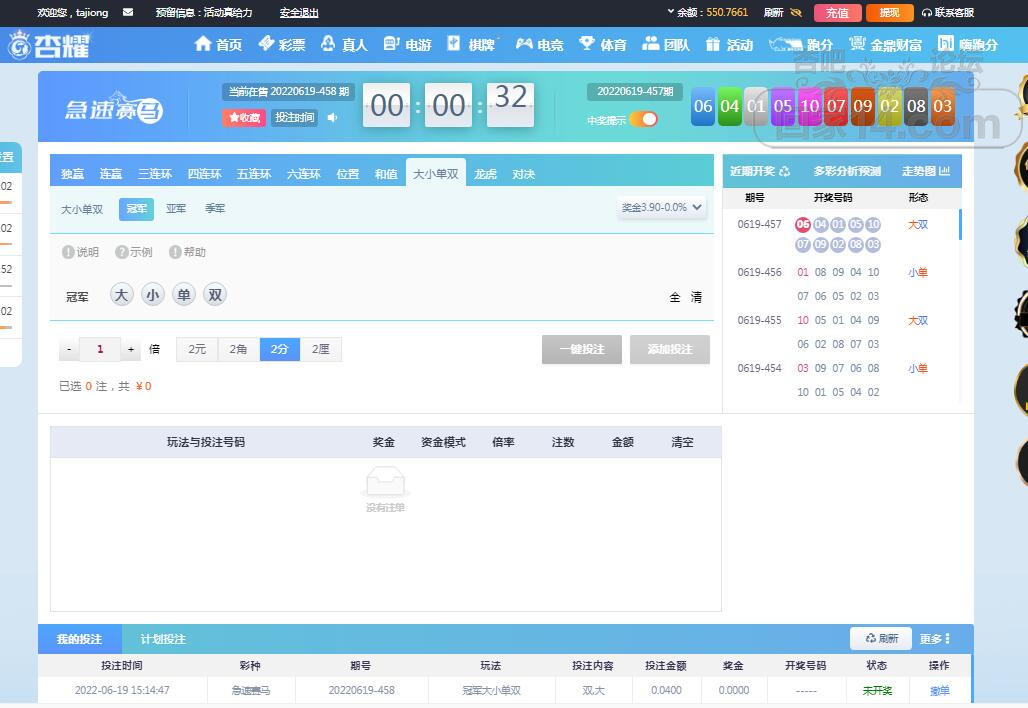Click the hide-balance eye icon
1028x708 pixels.
(797, 12)
